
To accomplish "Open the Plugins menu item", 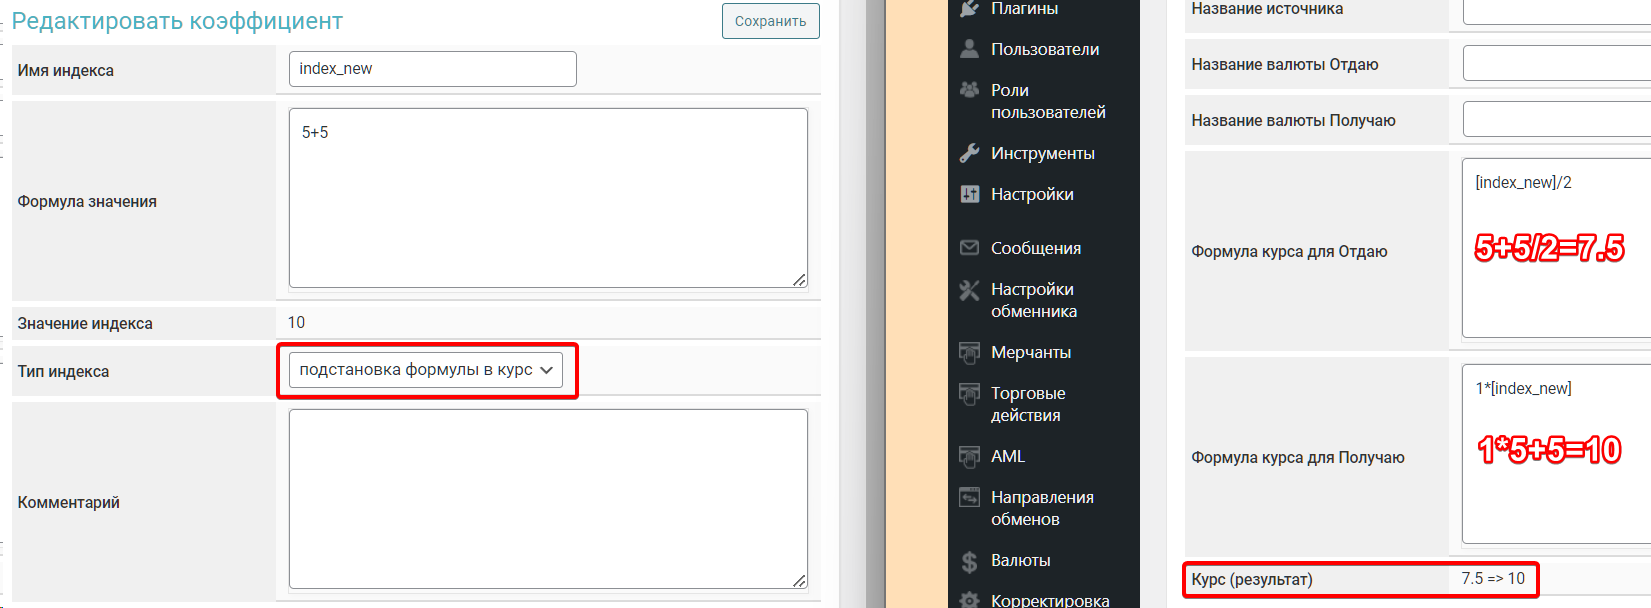I will (x=1024, y=9).
